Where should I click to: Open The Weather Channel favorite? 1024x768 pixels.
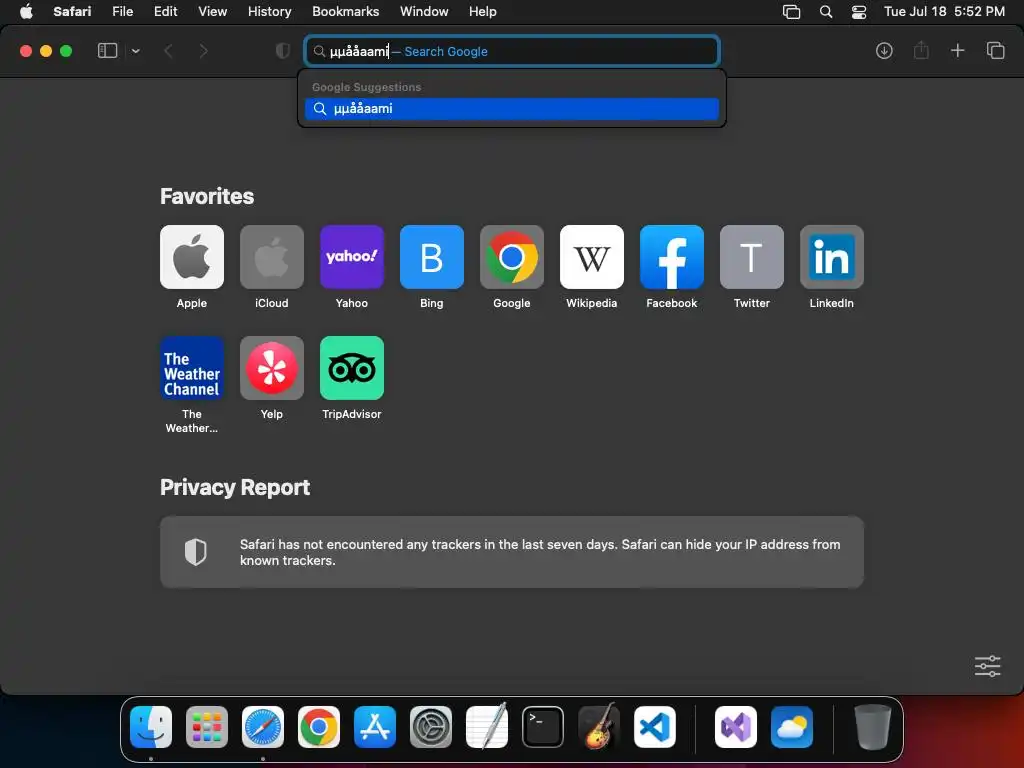tap(192, 368)
